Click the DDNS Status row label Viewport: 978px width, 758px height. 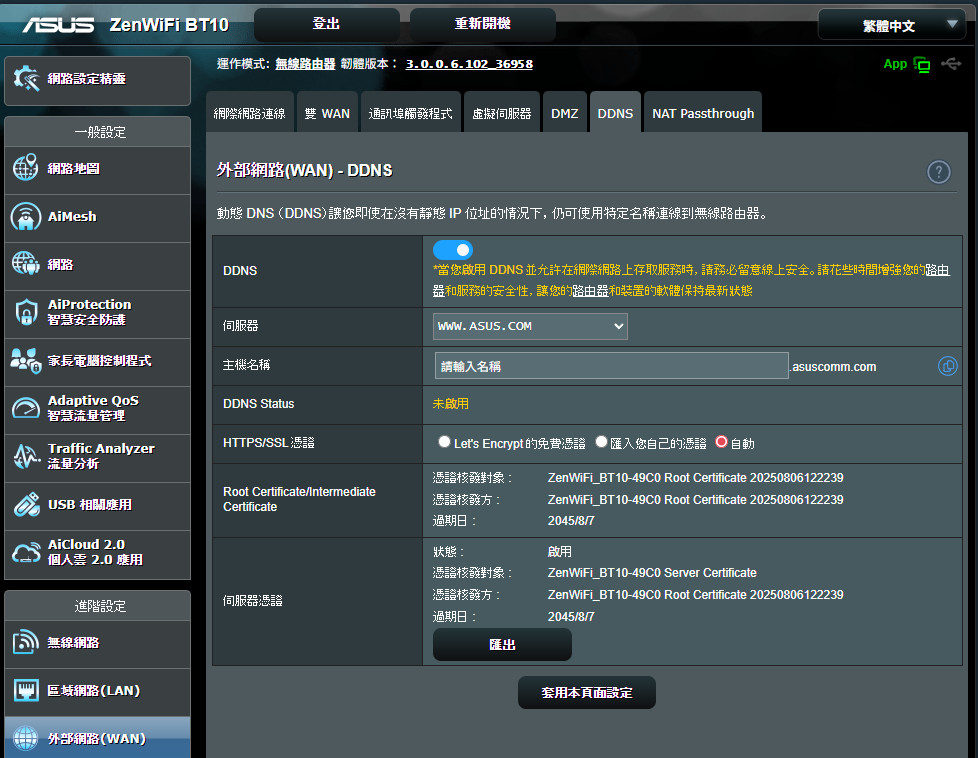[x=258, y=404]
